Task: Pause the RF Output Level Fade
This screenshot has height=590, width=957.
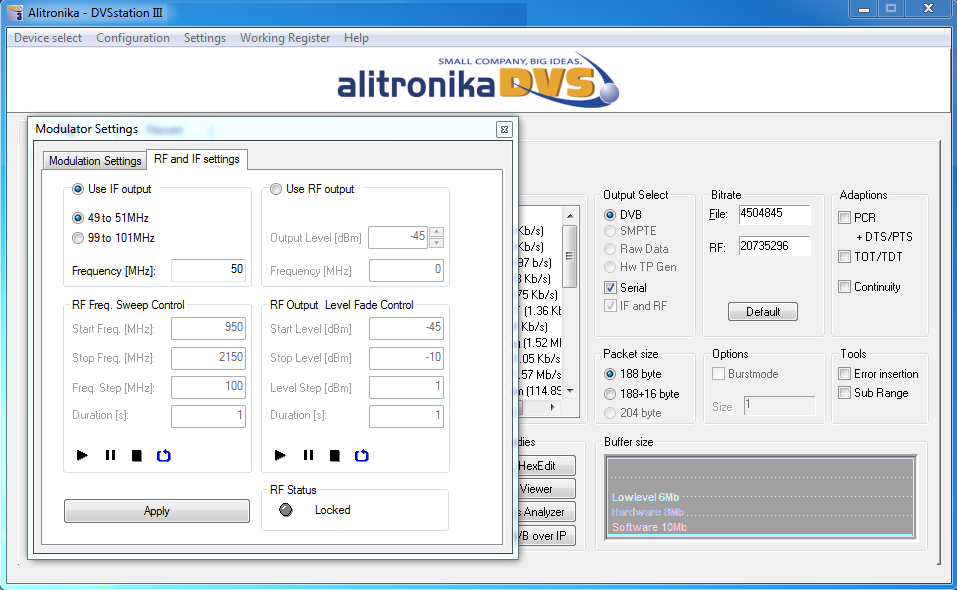Action: click(x=308, y=456)
